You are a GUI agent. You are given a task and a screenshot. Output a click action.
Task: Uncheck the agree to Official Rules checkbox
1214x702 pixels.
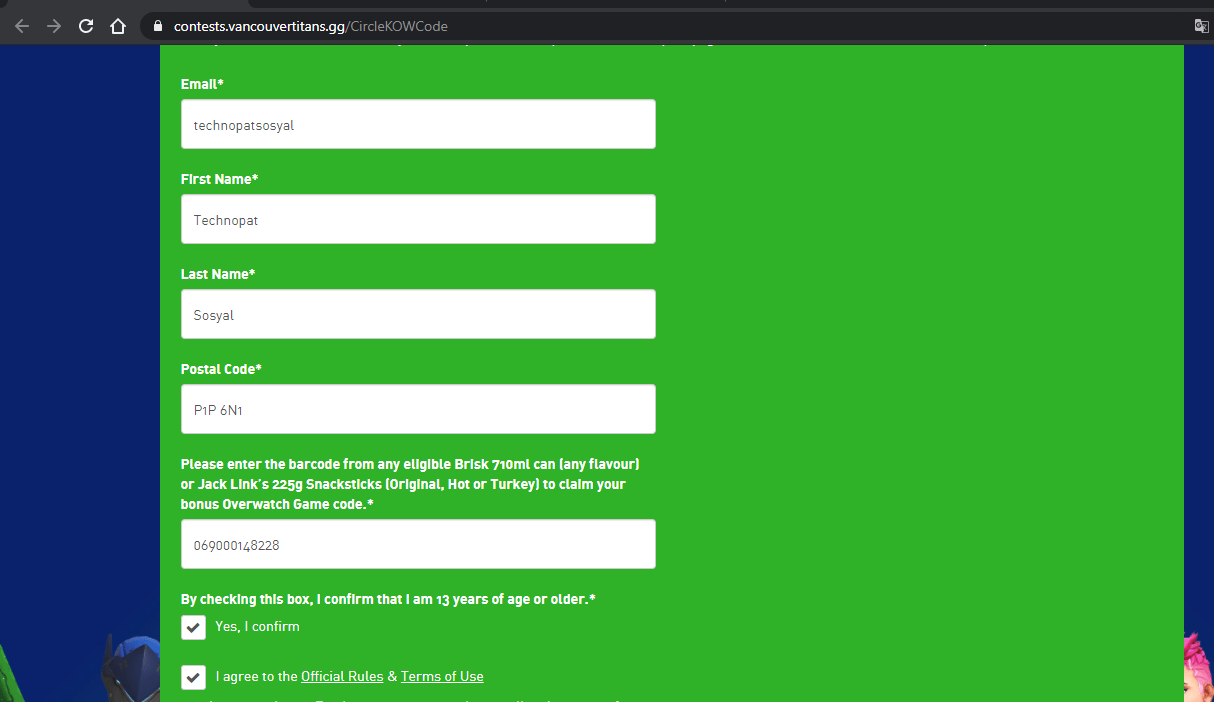point(193,677)
